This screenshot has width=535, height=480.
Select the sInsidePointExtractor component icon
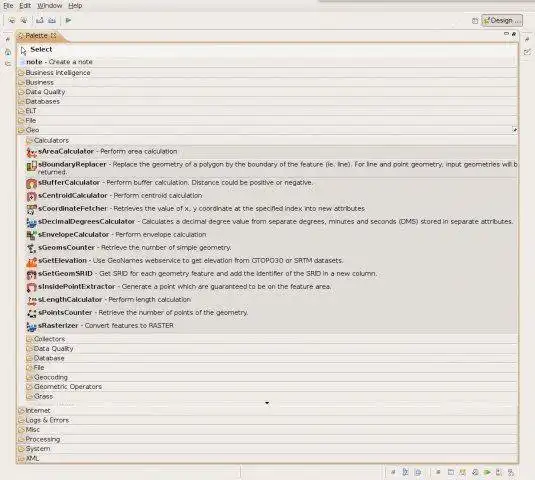pos(31,288)
